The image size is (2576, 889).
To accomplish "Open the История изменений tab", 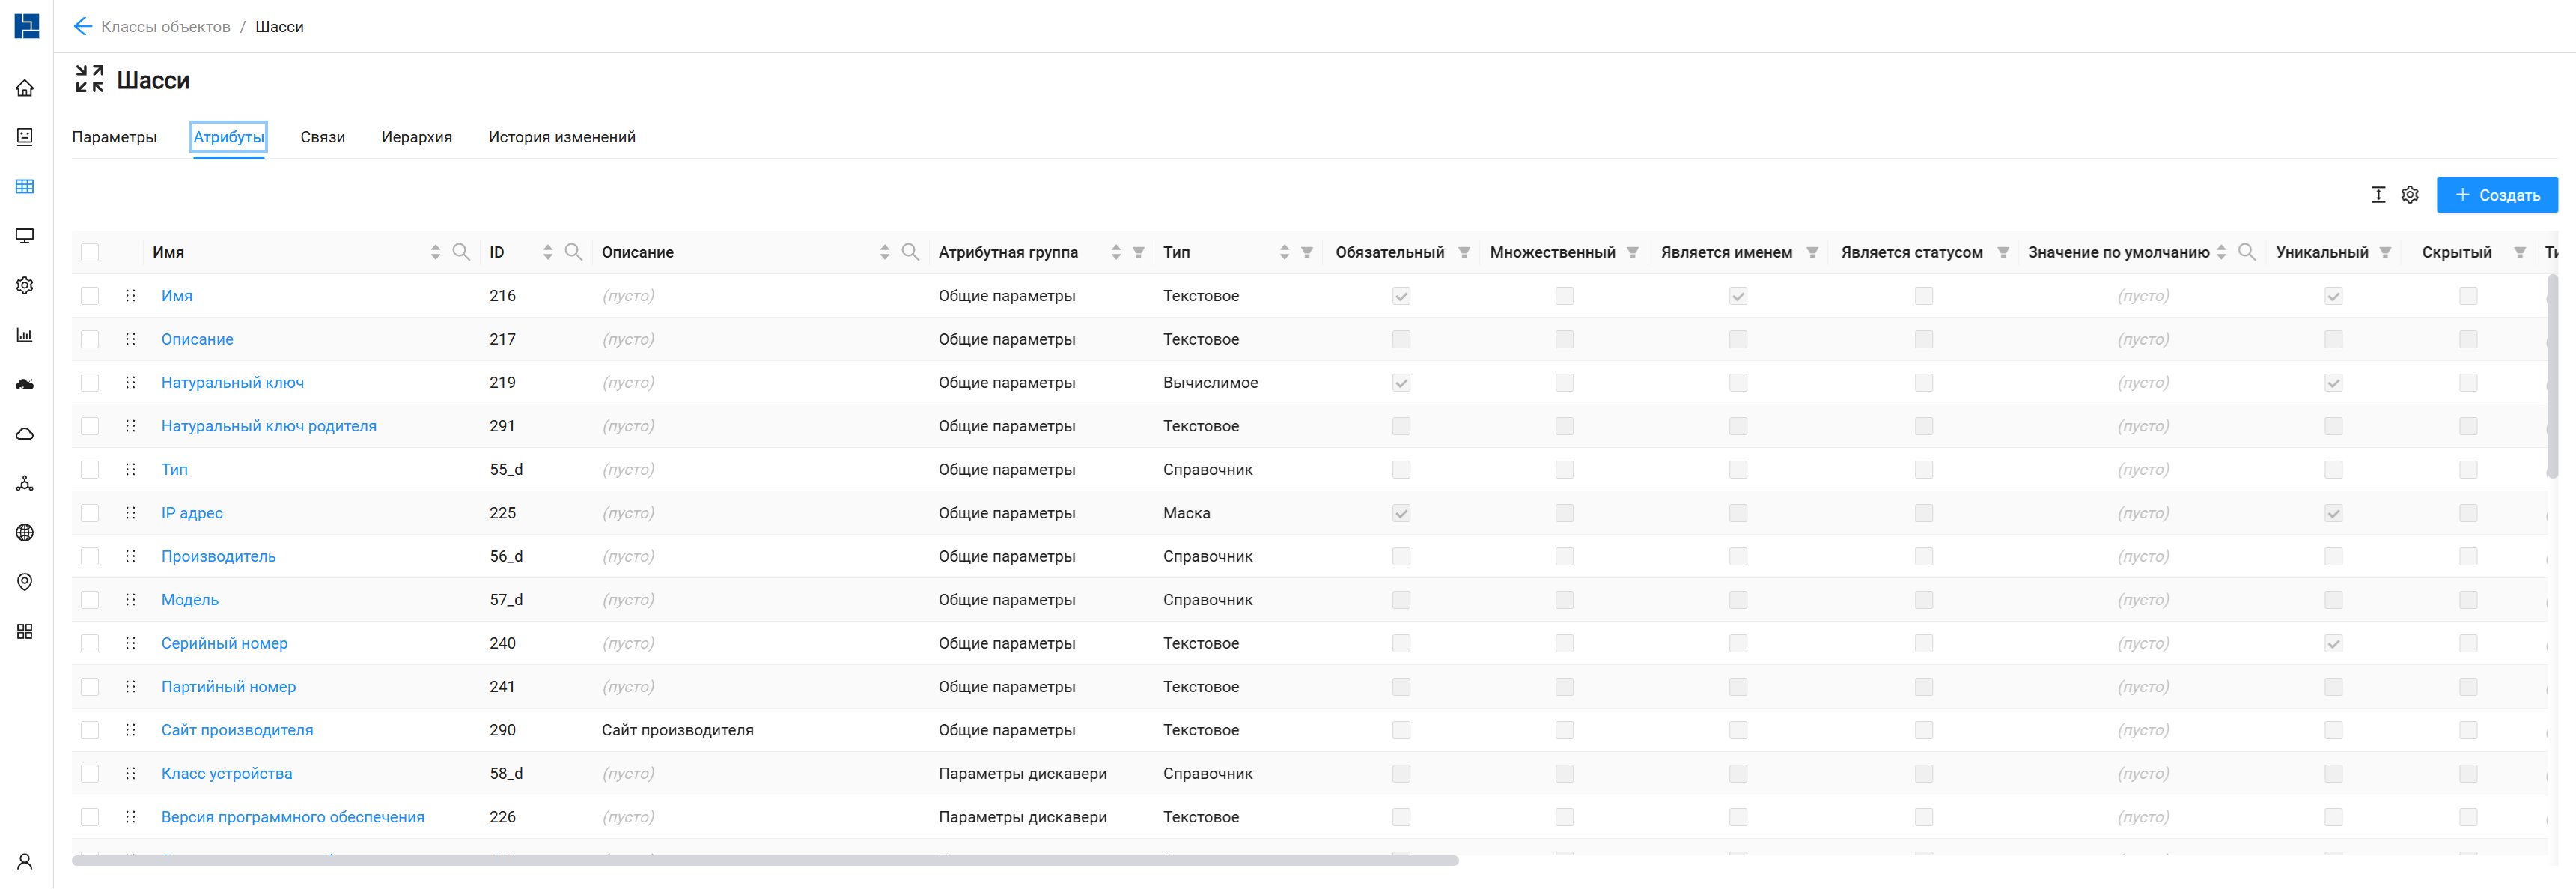I will click(x=561, y=137).
